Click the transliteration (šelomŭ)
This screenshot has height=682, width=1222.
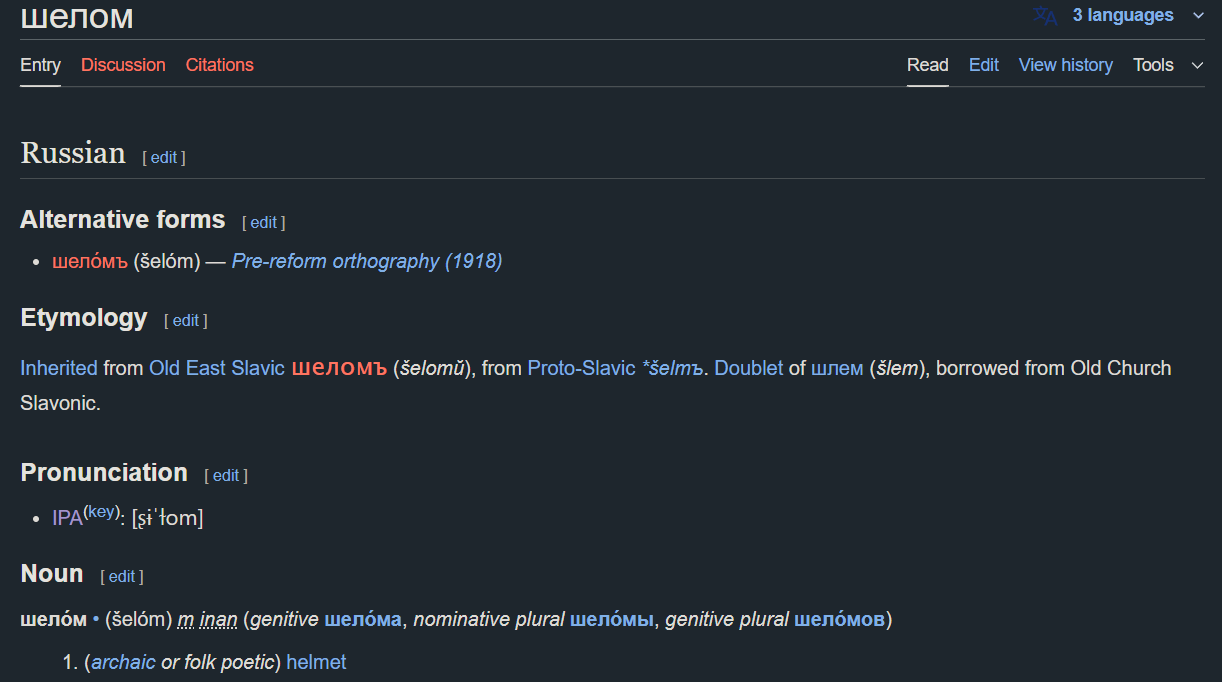coord(433,368)
